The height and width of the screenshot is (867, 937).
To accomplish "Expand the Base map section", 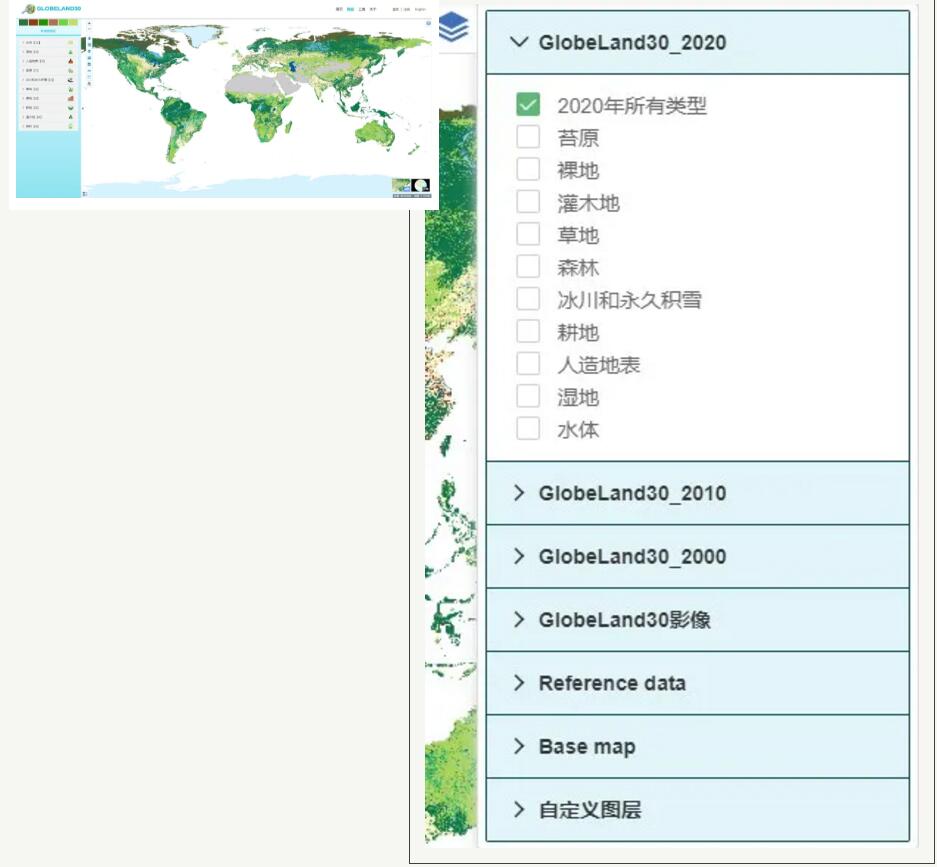I will click(697, 746).
